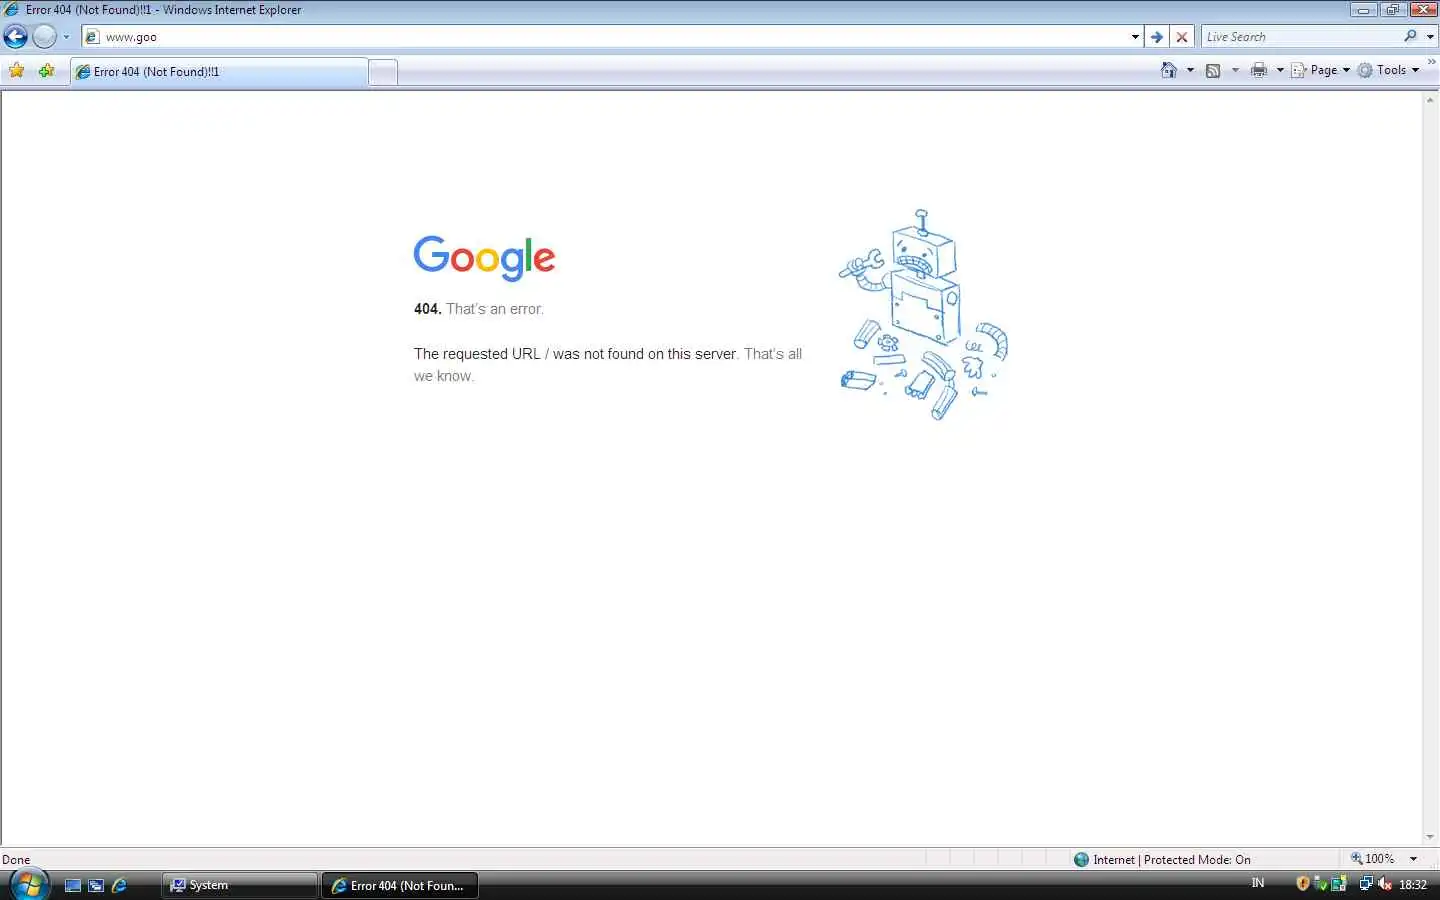Click the "404. That's an error." text

pos(479,309)
